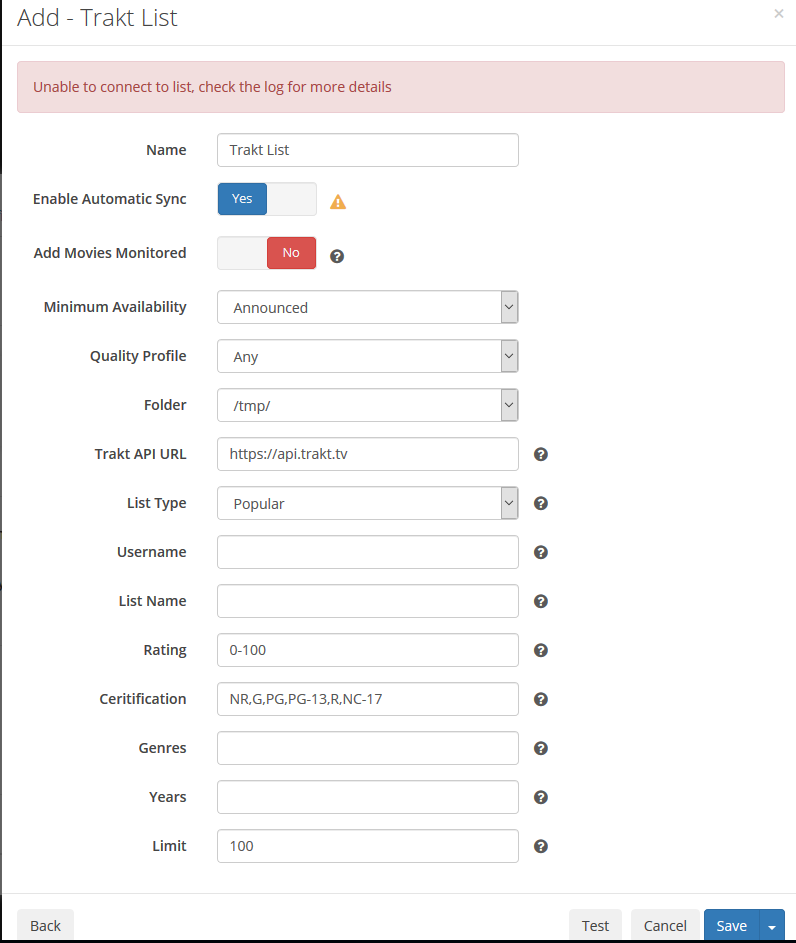Click the 'Minimum Availability' label
The height and width of the screenshot is (943, 796).
click(115, 307)
